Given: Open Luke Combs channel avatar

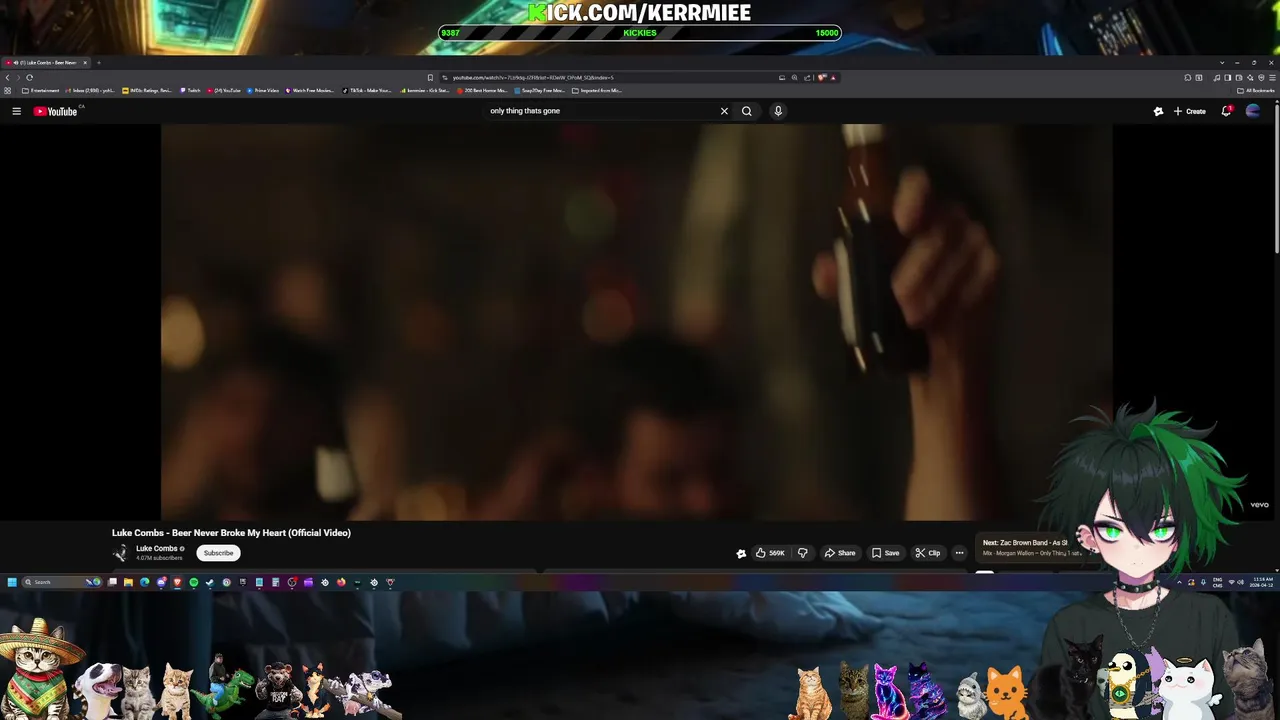Looking at the screenshot, I should (120, 553).
